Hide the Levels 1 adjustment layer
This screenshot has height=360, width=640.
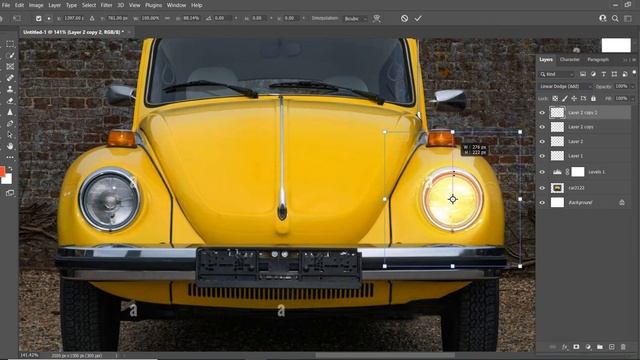click(542, 172)
